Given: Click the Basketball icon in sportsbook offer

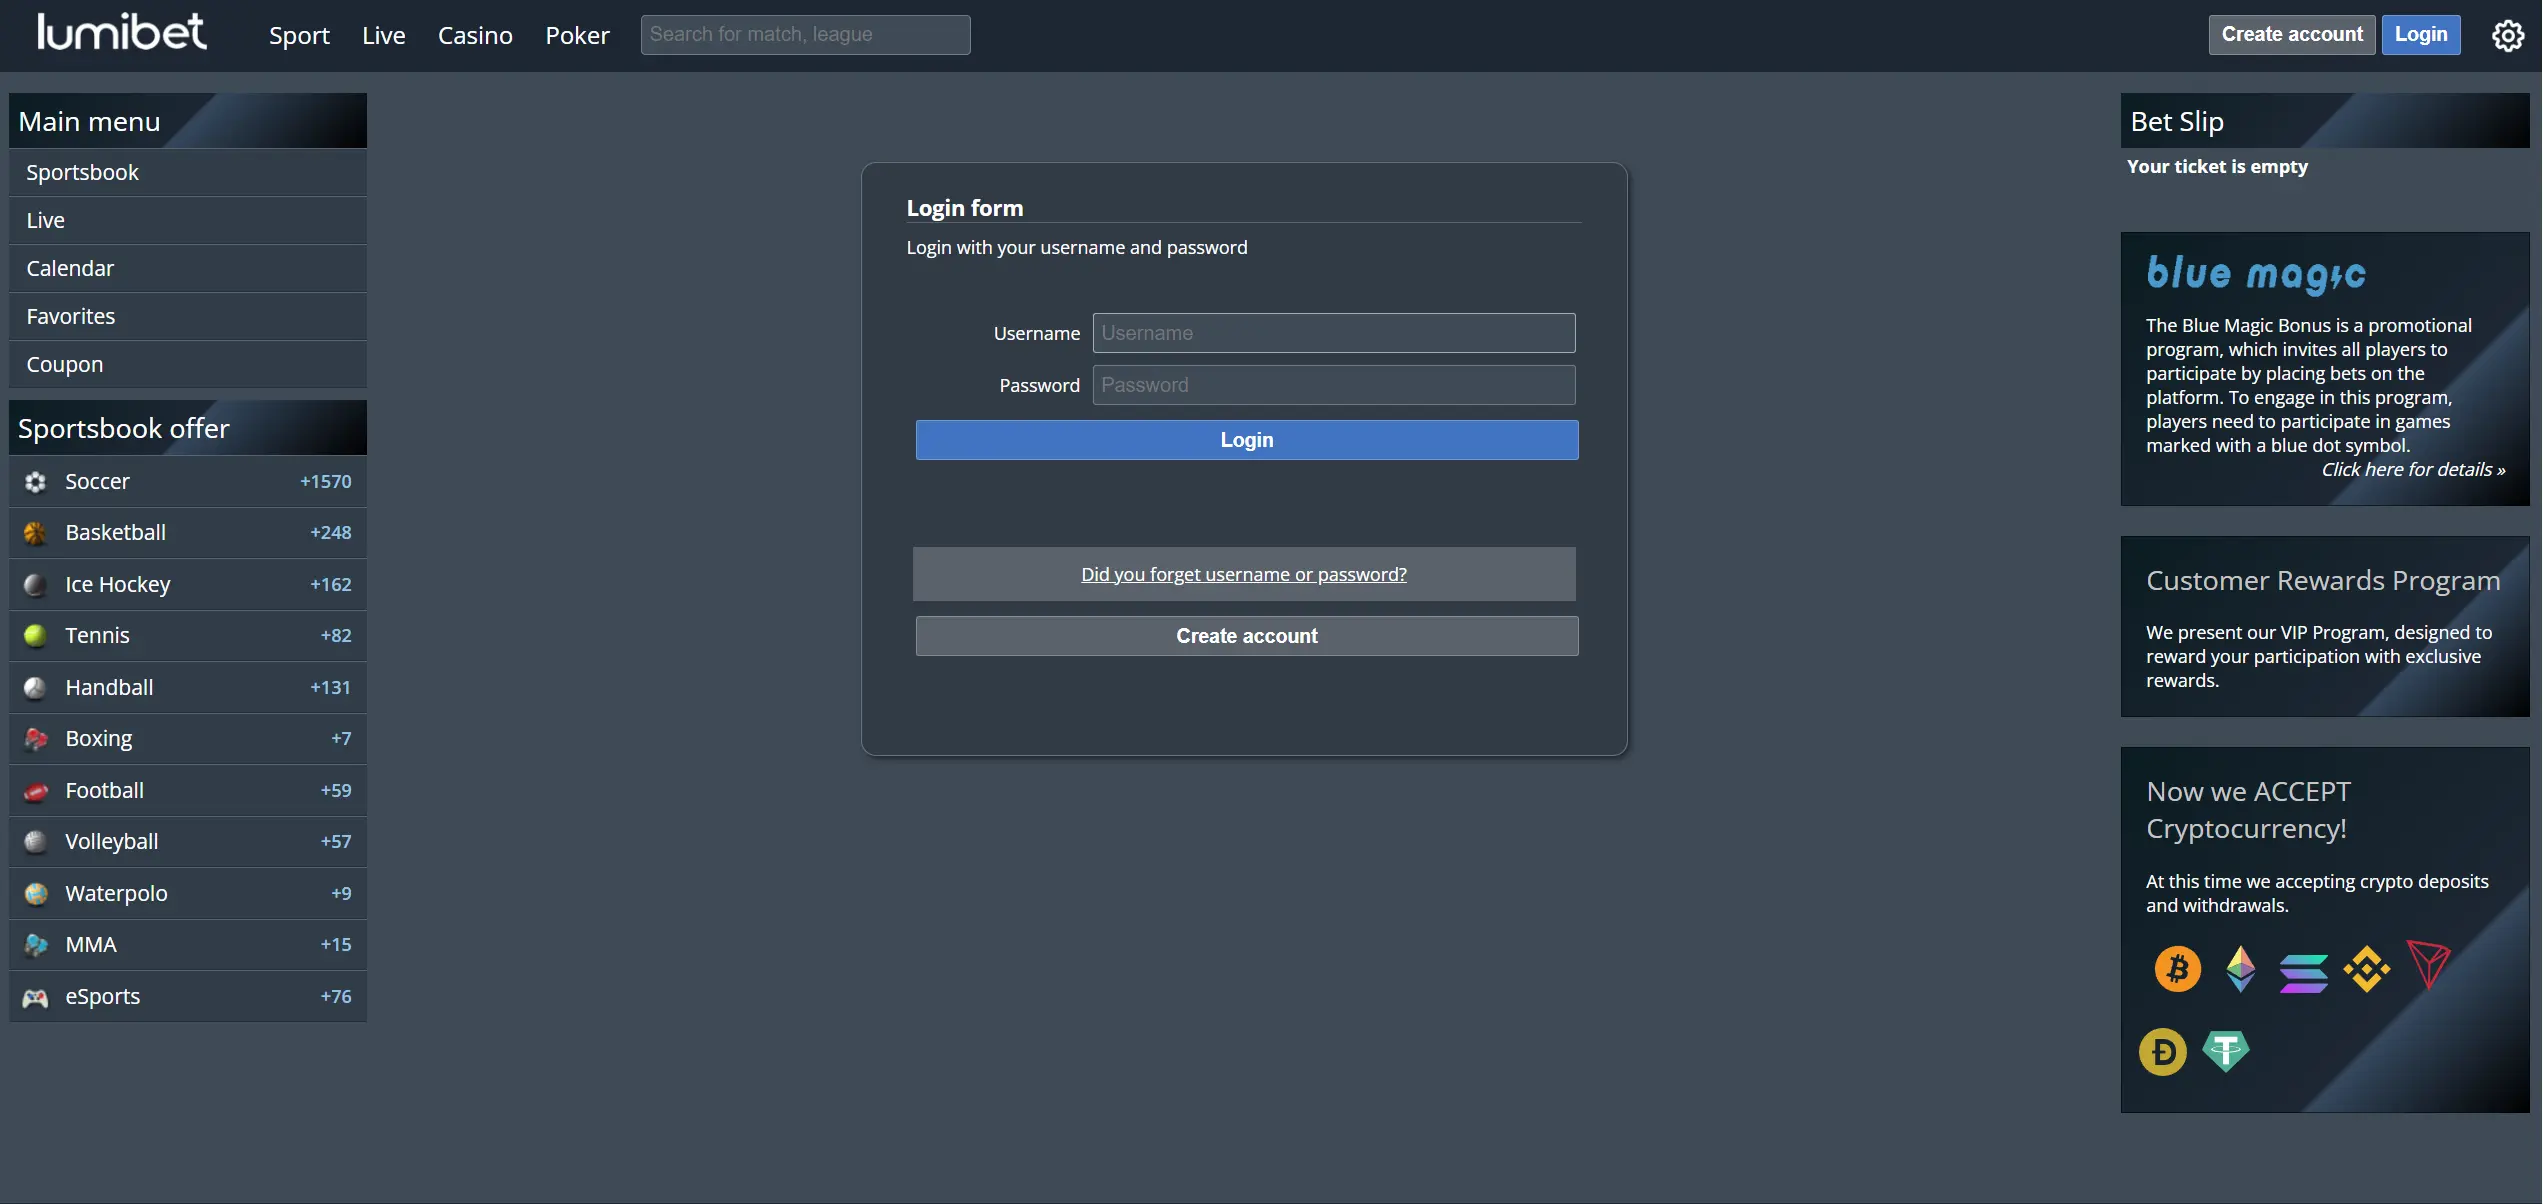Looking at the screenshot, I should (35, 533).
